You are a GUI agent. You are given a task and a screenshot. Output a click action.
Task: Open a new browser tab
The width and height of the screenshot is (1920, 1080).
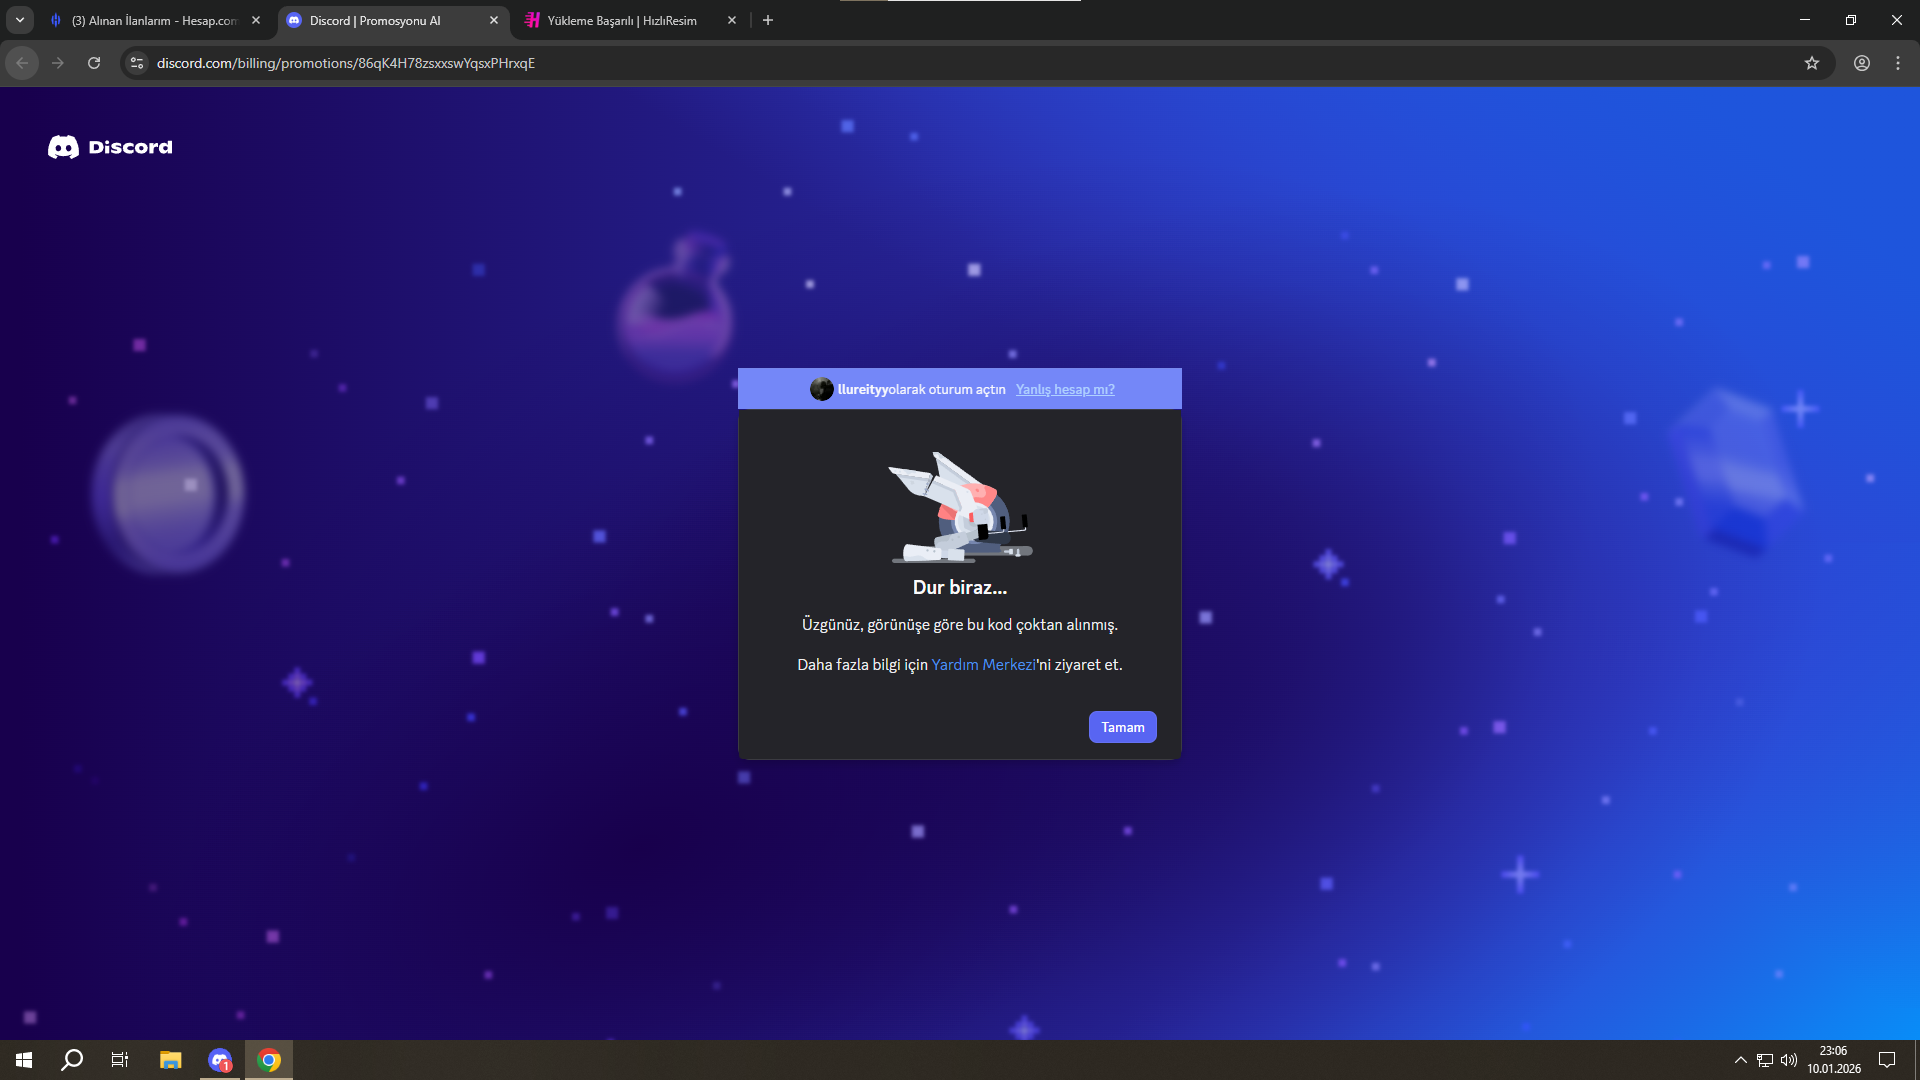[x=768, y=20]
